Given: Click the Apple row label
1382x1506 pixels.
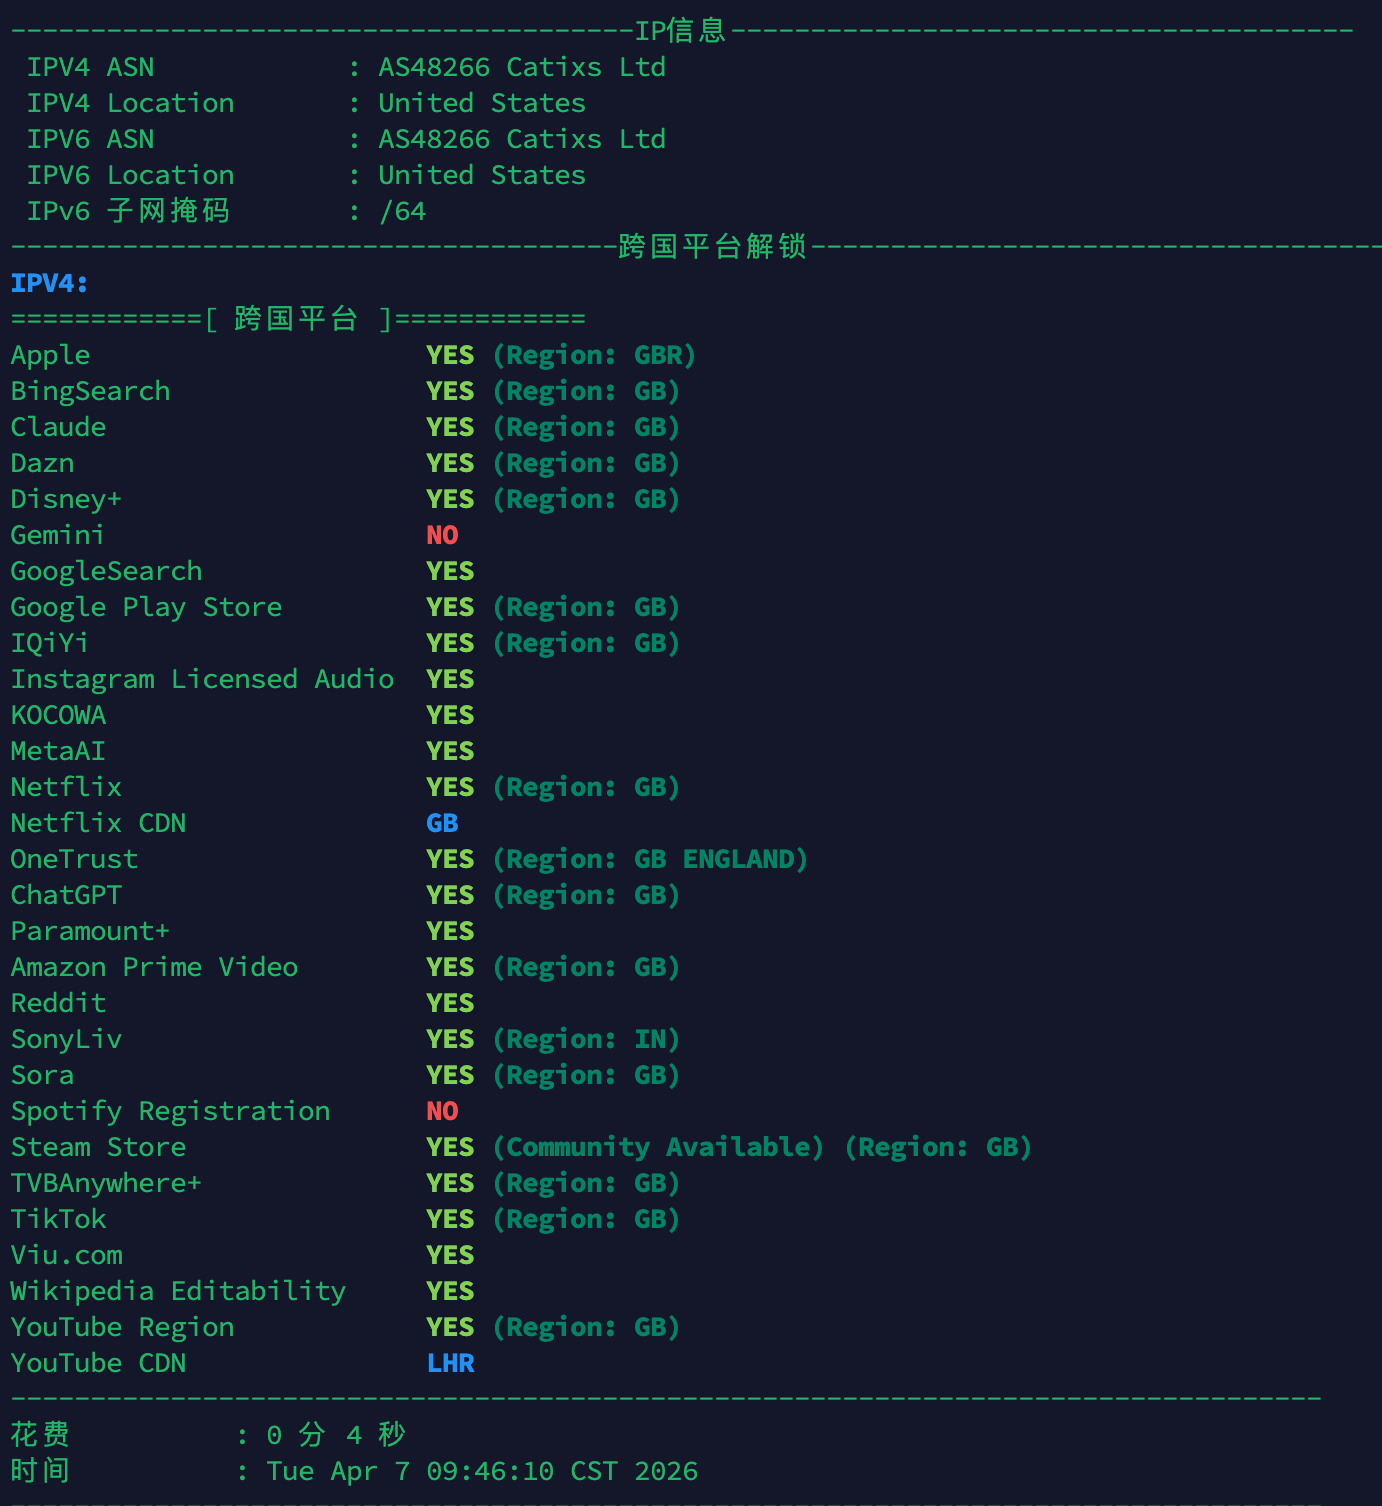Looking at the screenshot, I should 50,355.
